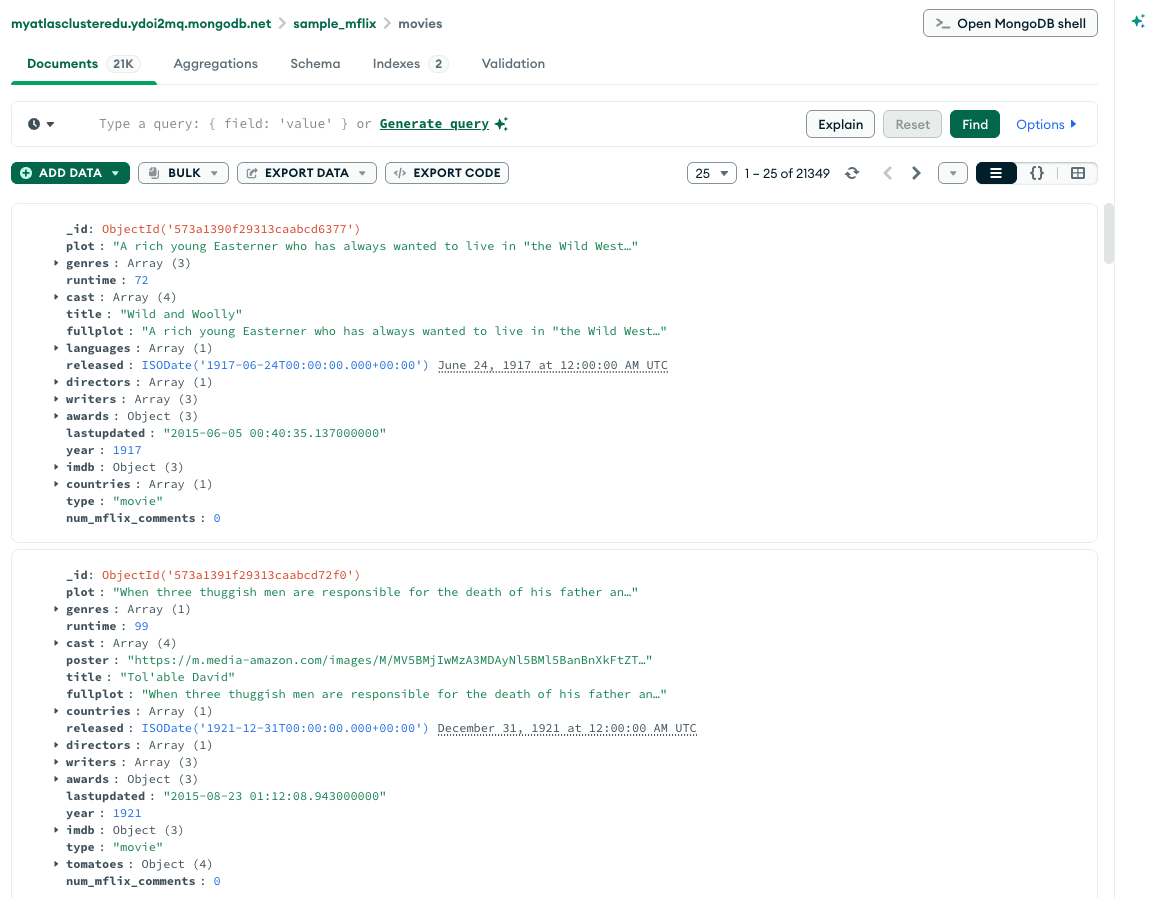The width and height of the screenshot is (1158, 898).
Task: Open the BULK operations dropdown
Action: [x=183, y=173]
